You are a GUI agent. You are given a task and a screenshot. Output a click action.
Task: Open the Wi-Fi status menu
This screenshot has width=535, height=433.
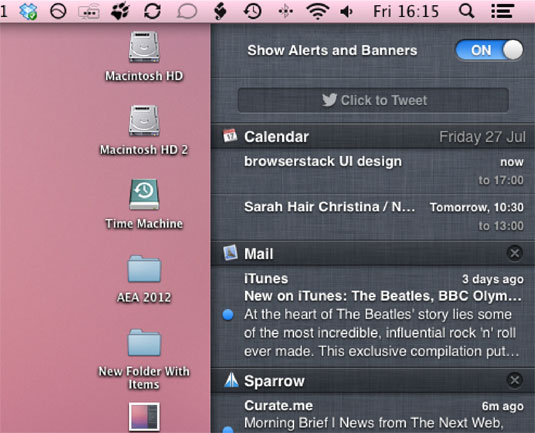coord(318,11)
